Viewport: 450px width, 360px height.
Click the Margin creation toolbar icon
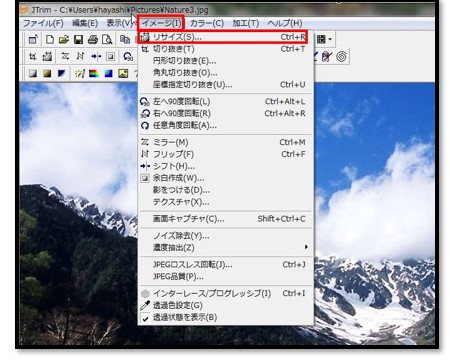[x=110, y=56]
